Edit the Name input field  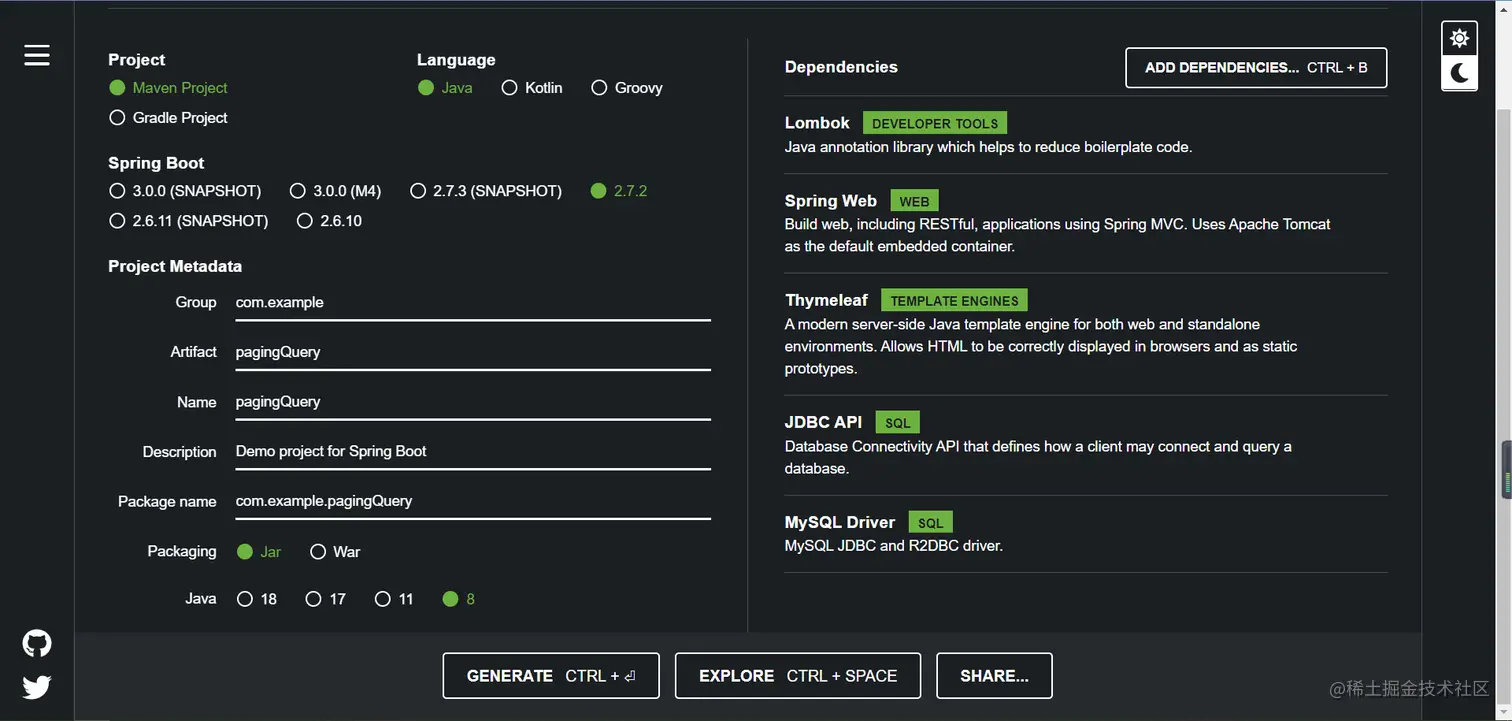tap(473, 402)
